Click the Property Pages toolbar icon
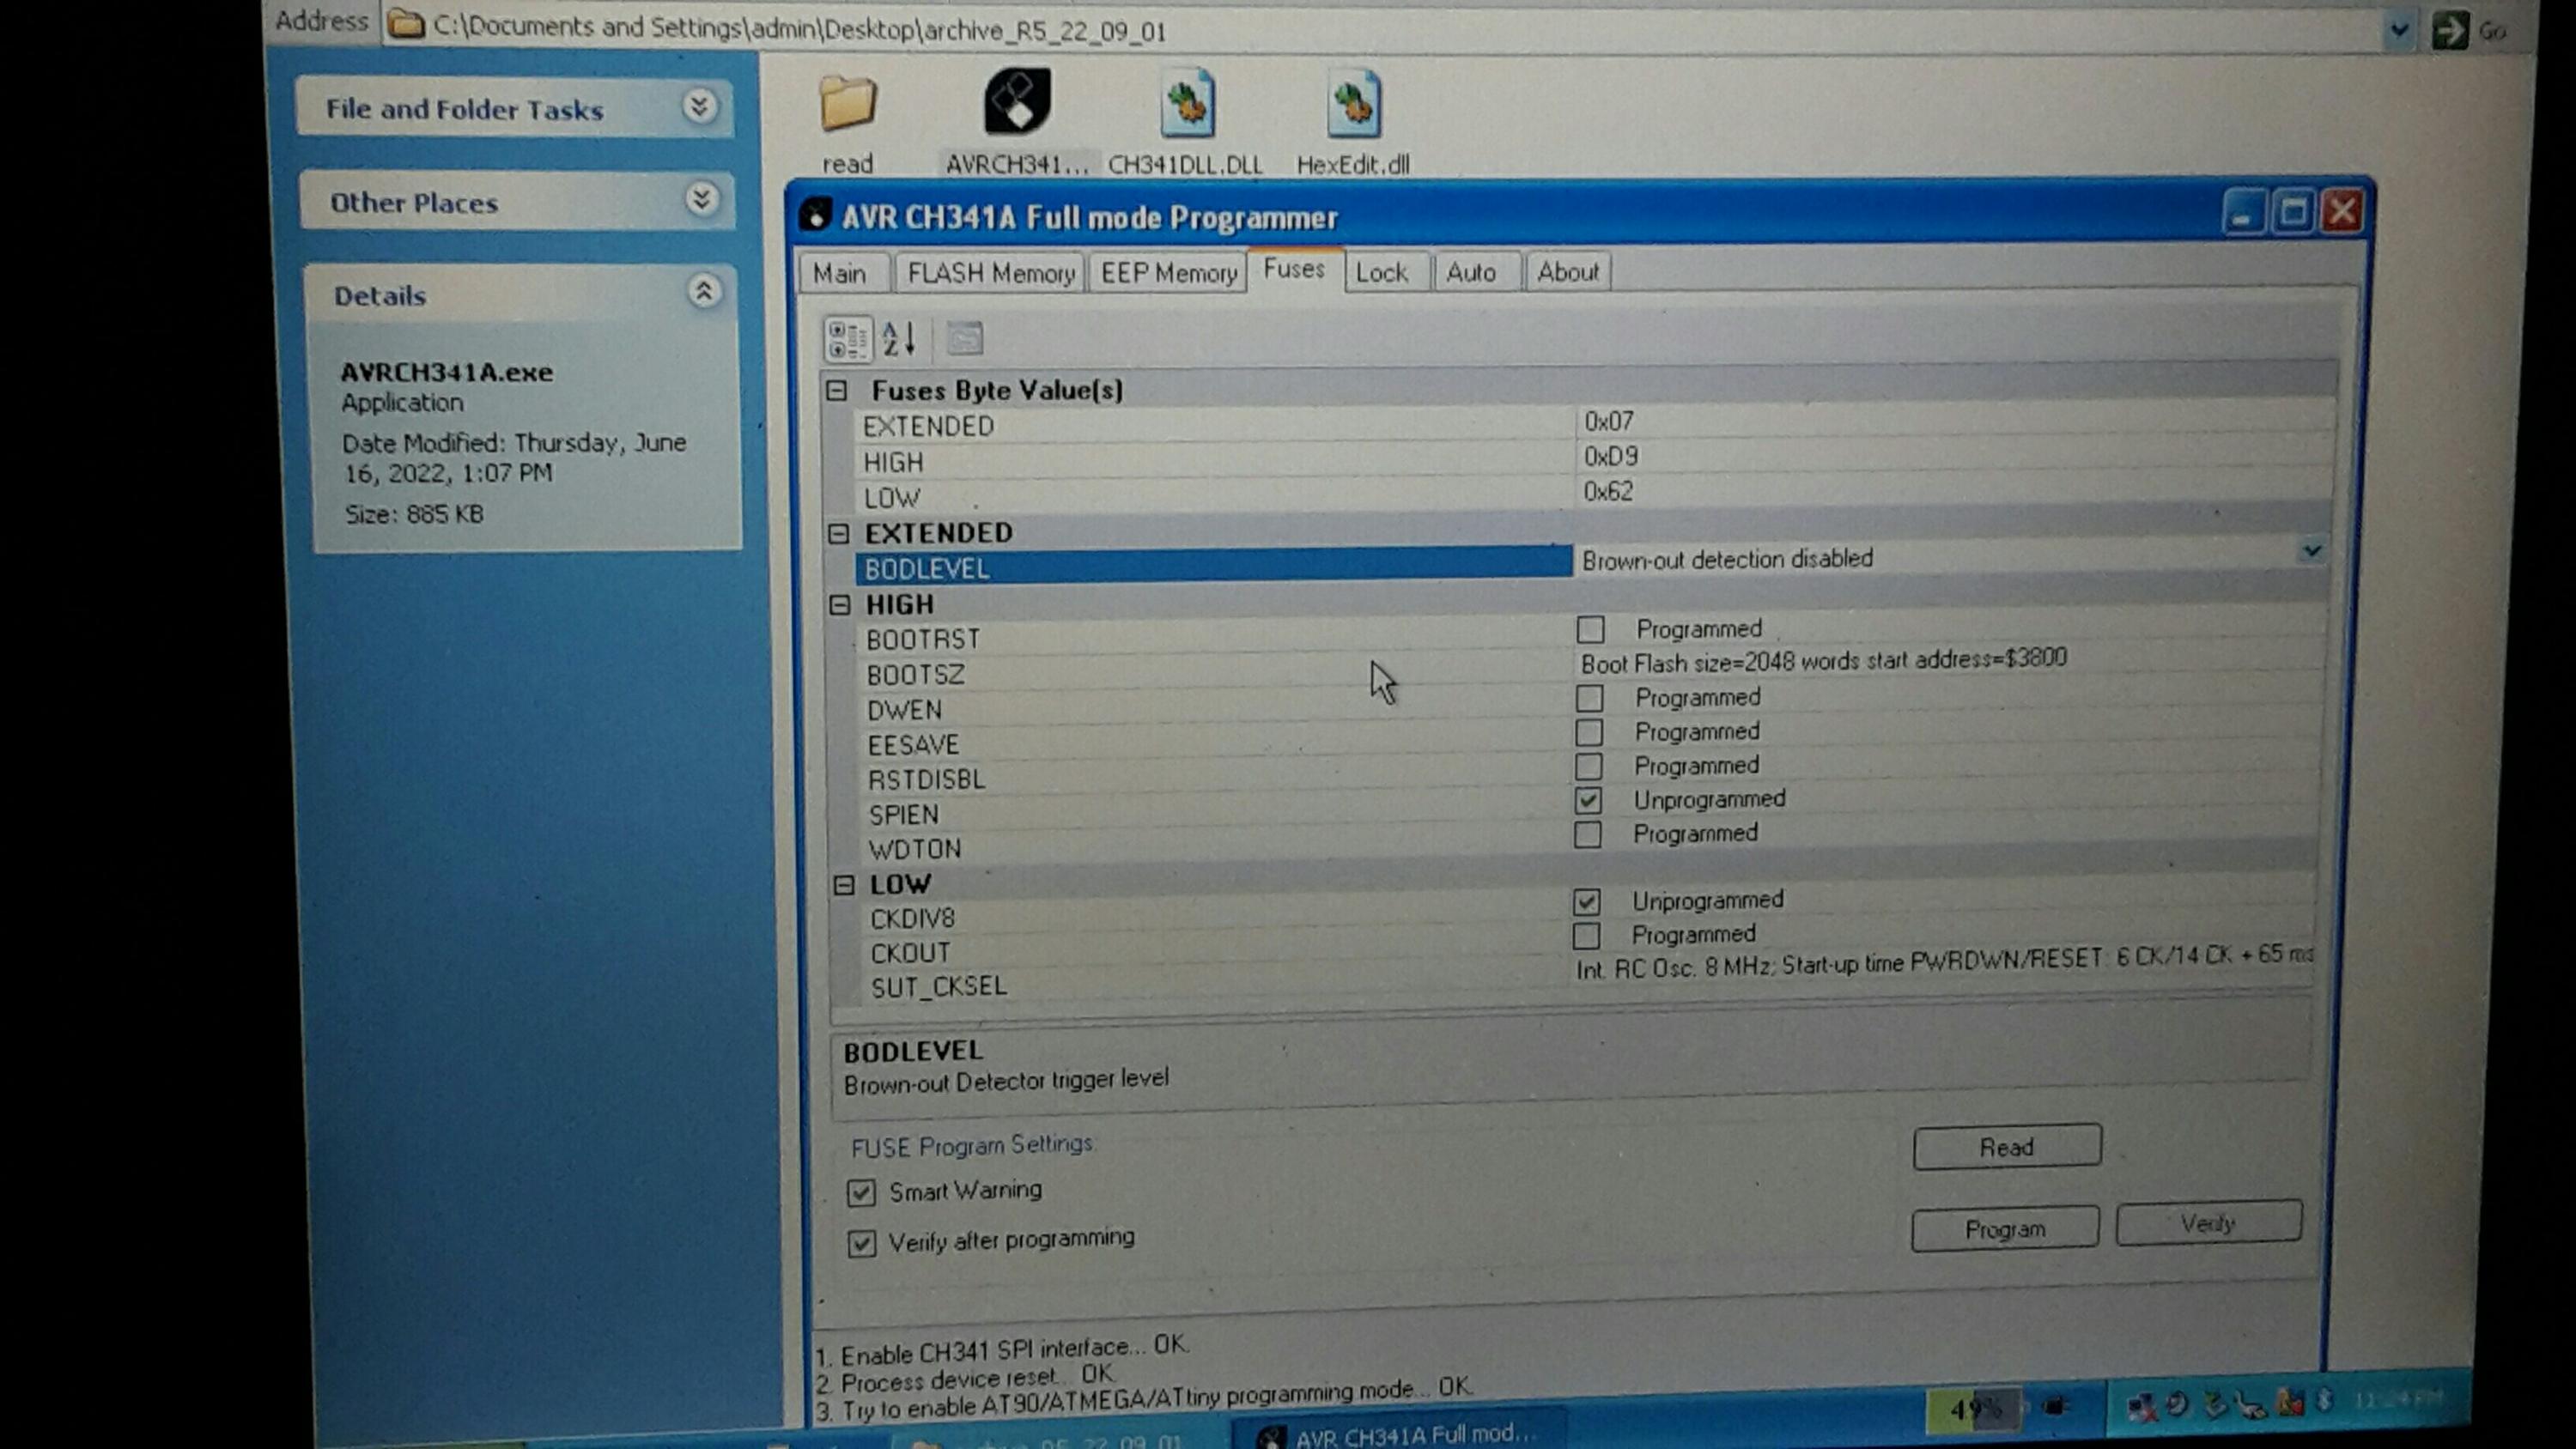 pos(964,339)
